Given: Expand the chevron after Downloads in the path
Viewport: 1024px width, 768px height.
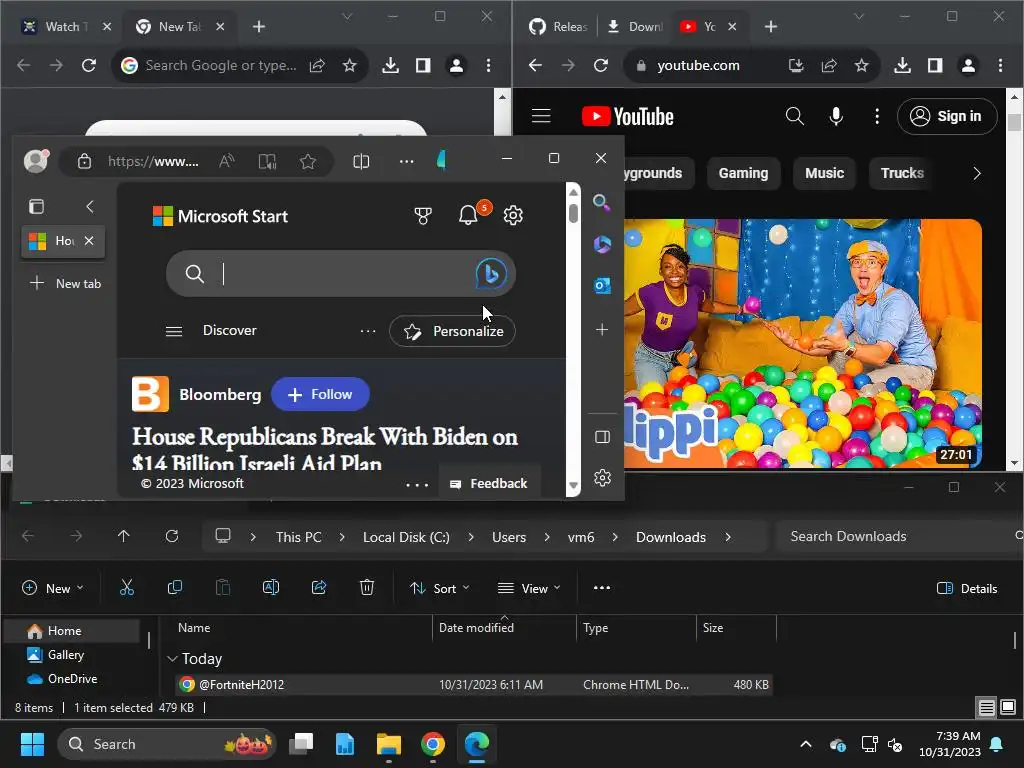Looking at the screenshot, I should [x=728, y=537].
